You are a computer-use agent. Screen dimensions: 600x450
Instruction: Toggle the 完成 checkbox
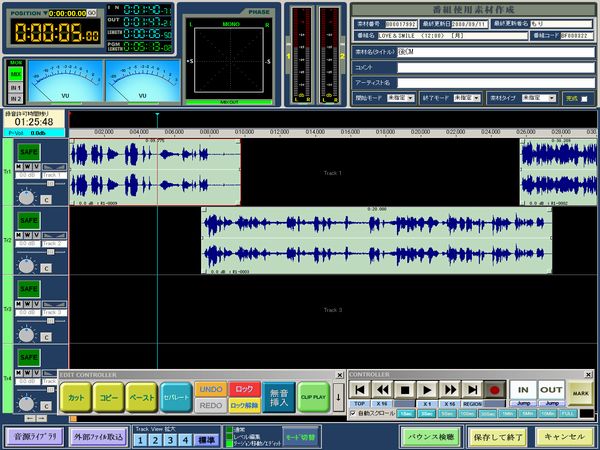(x=585, y=99)
